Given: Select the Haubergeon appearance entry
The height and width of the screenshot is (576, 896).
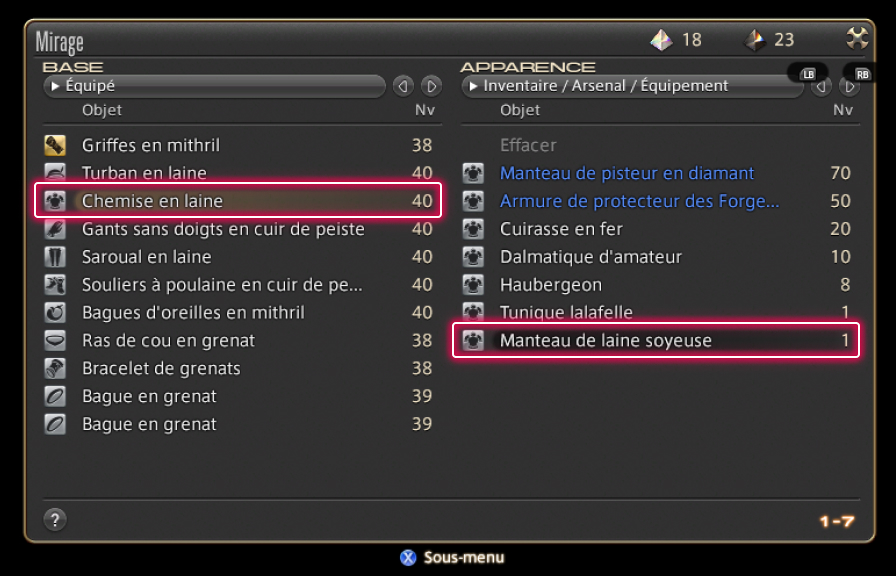Looking at the screenshot, I should pyautogui.click(x=550, y=285).
